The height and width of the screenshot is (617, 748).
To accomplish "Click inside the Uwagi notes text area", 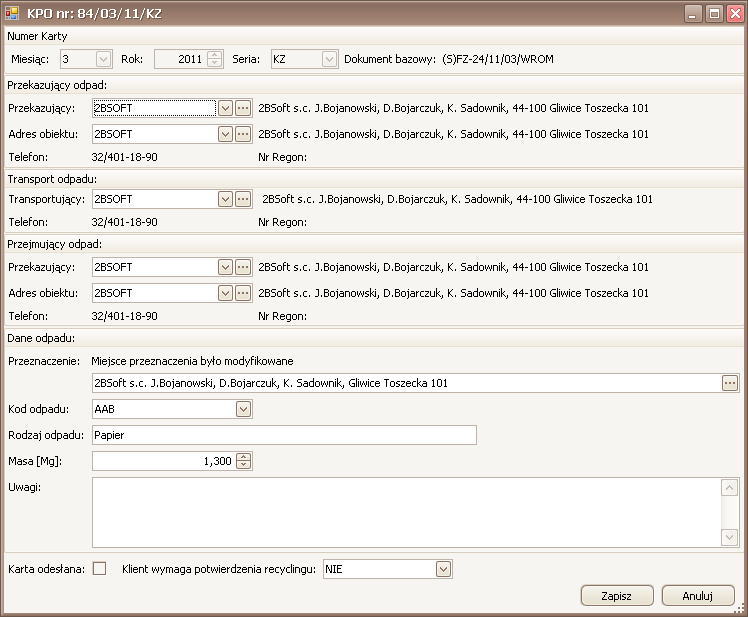I will (x=406, y=512).
